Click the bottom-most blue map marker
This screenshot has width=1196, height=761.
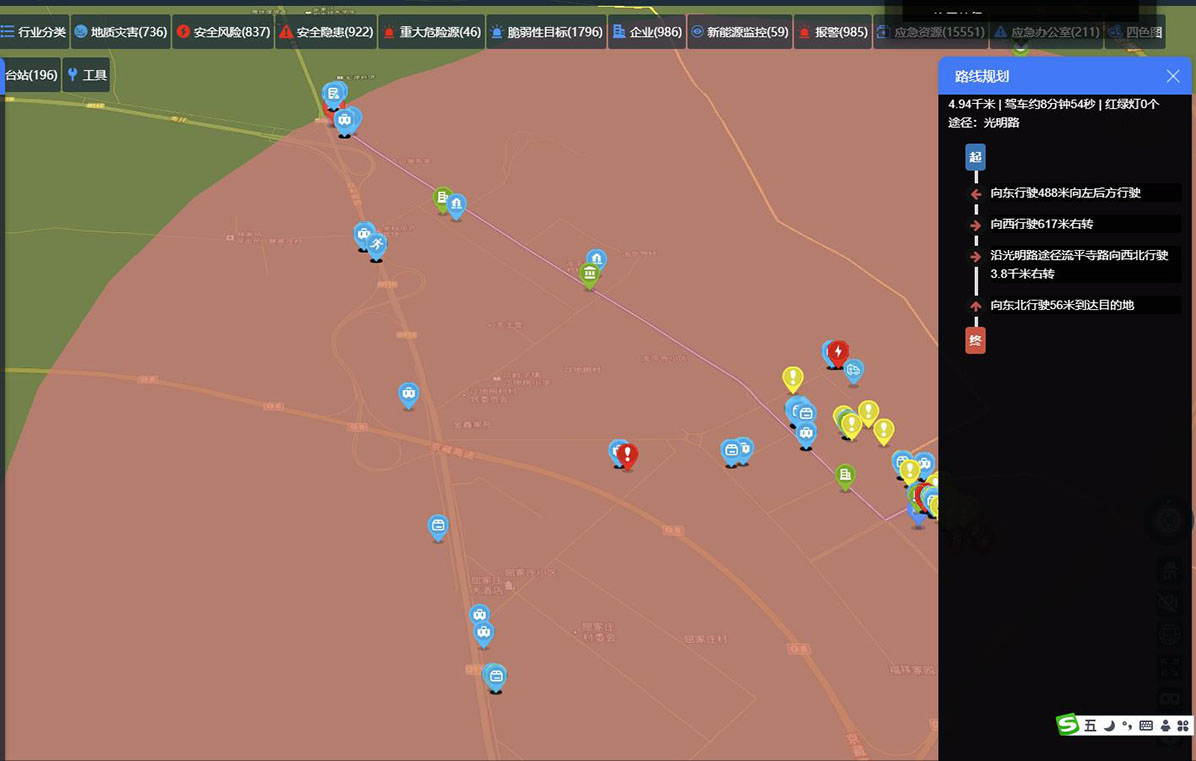pyautogui.click(x=496, y=677)
